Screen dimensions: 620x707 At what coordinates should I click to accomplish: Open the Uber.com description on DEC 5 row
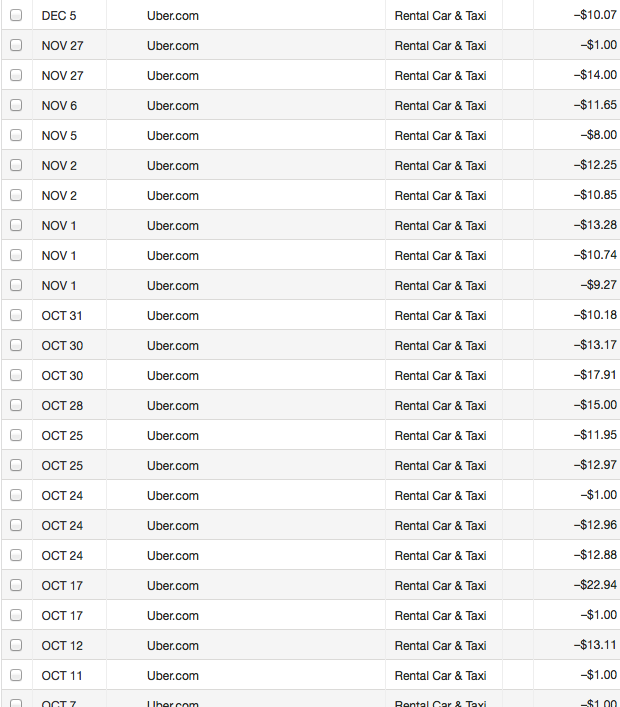172,15
